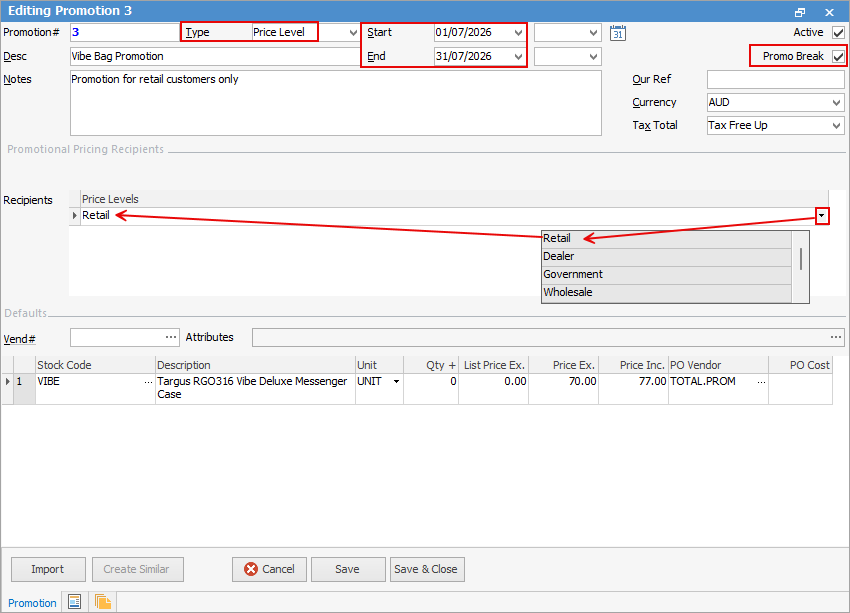Screen dimensions: 850x613
Task: Select Government from the price level list
Action: click(666, 274)
